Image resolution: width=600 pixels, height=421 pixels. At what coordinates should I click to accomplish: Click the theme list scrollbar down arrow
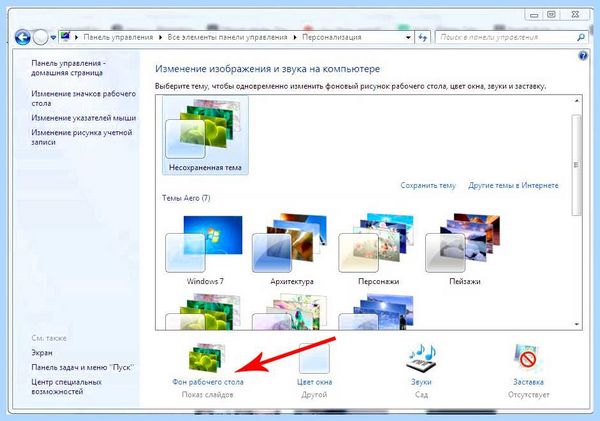click(x=576, y=324)
